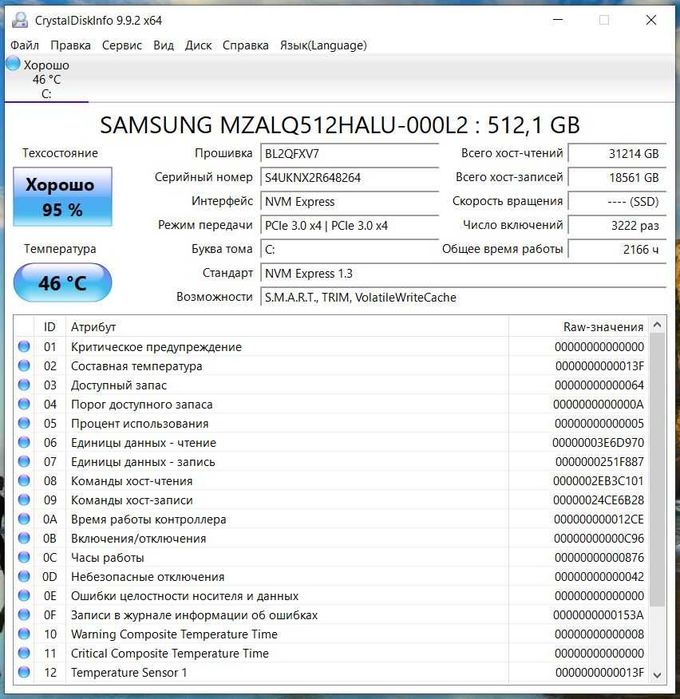This screenshot has height=699, width=680.
Task: Click the status circle for attribute 0A
Action: pos(24,519)
